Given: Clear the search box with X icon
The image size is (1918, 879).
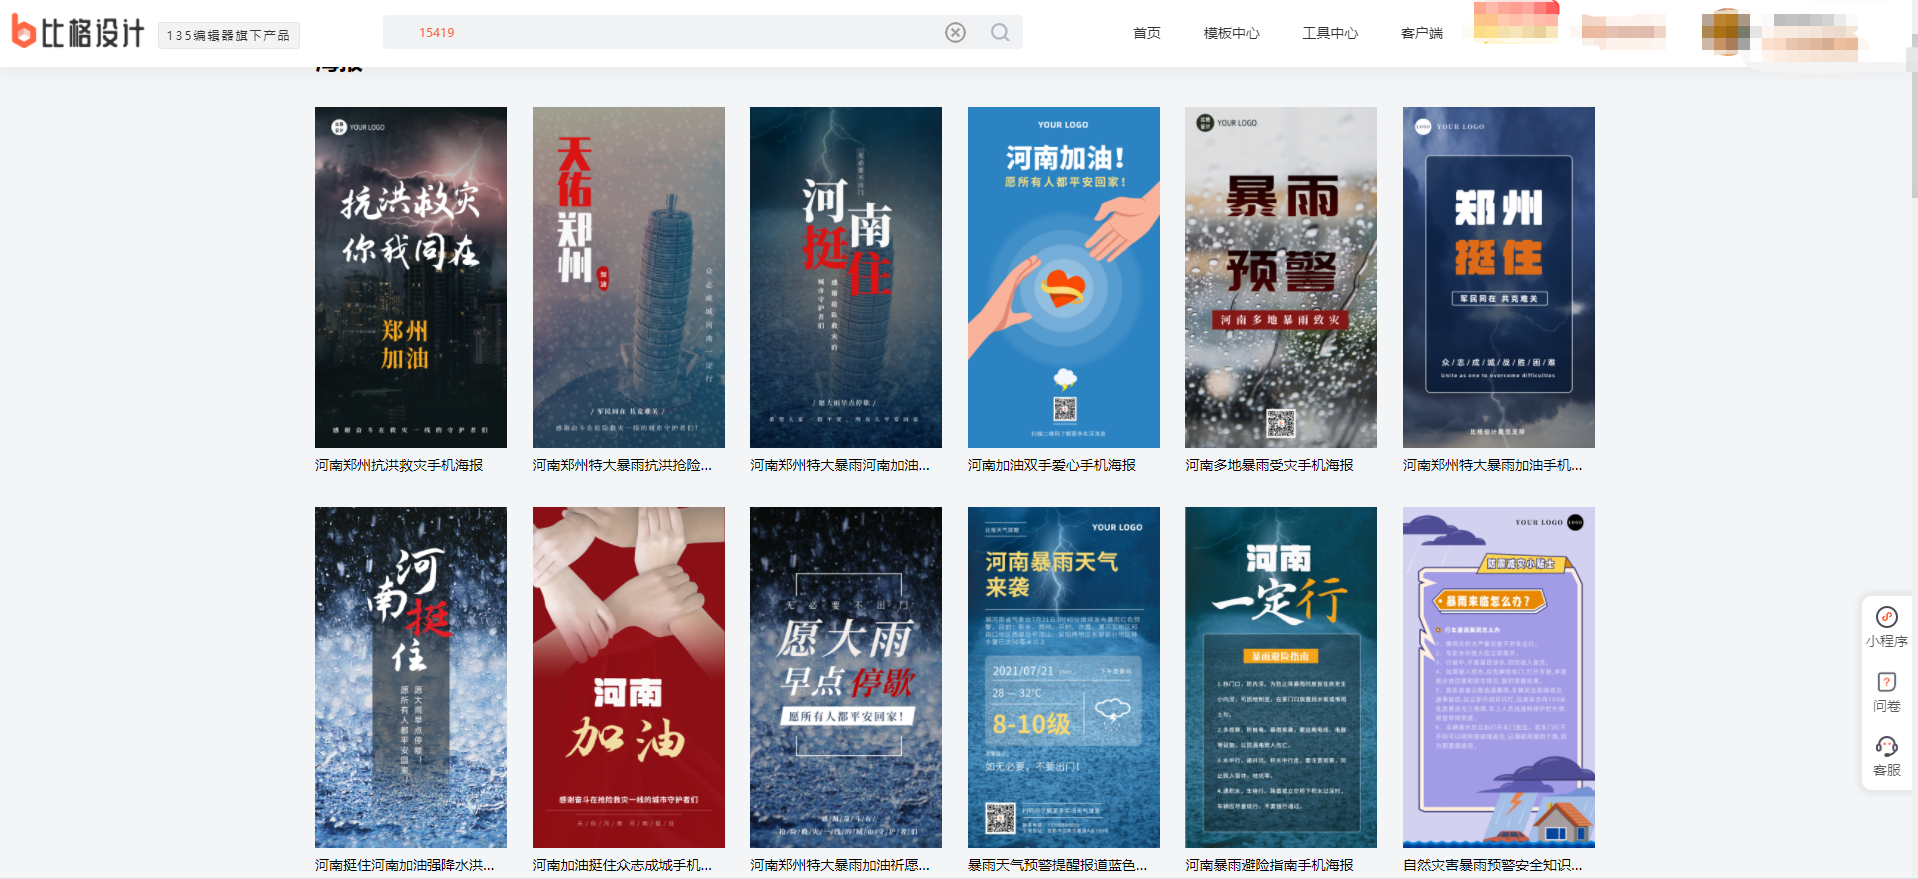Looking at the screenshot, I should point(955,33).
